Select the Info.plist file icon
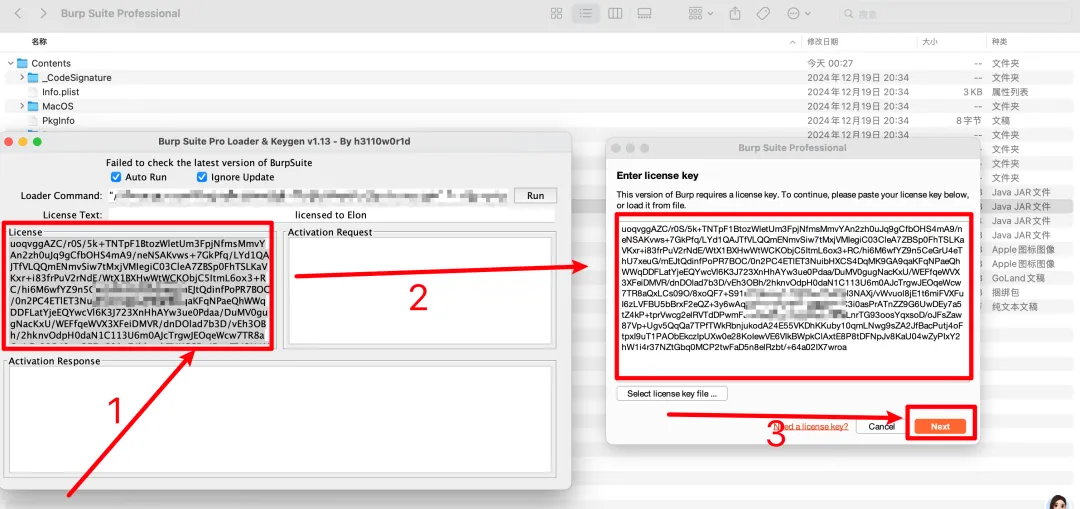 (x=32, y=92)
